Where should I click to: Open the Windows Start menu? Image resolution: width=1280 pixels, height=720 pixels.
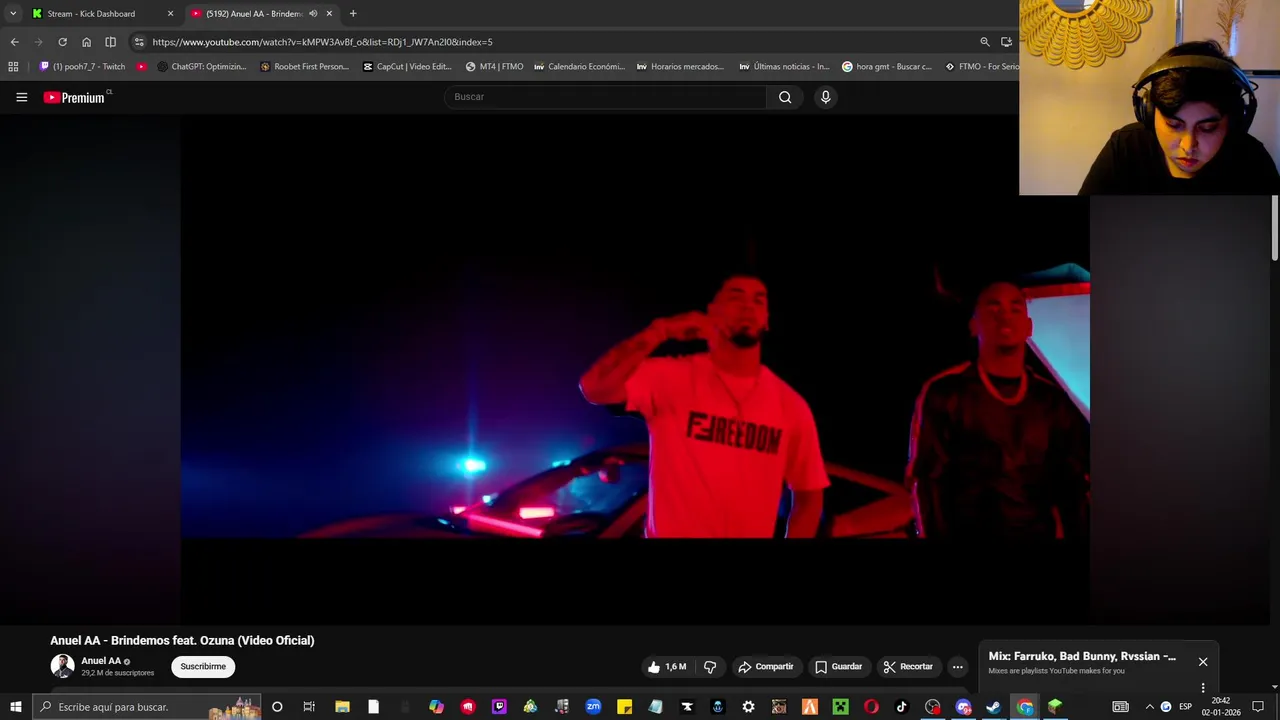click(15, 707)
